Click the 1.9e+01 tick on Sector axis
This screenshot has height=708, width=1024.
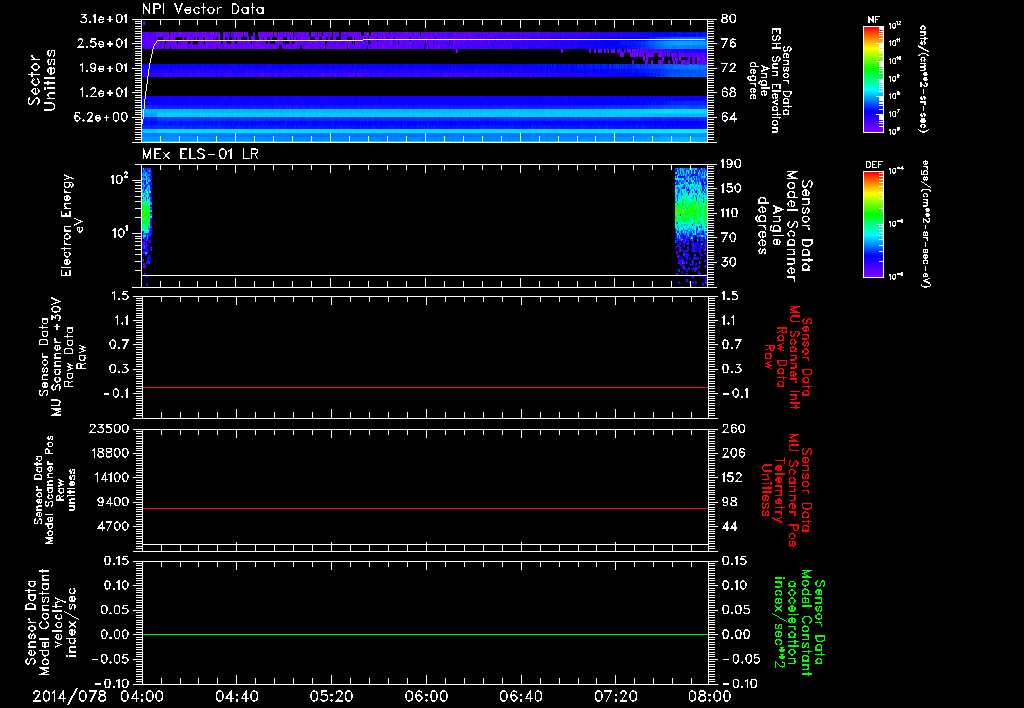tap(103, 68)
